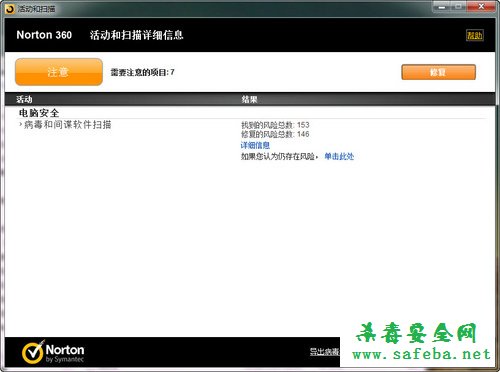Expand the 病毒和间谍软件扫描 row arrow
The height and width of the screenshot is (372, 500).
21,125
